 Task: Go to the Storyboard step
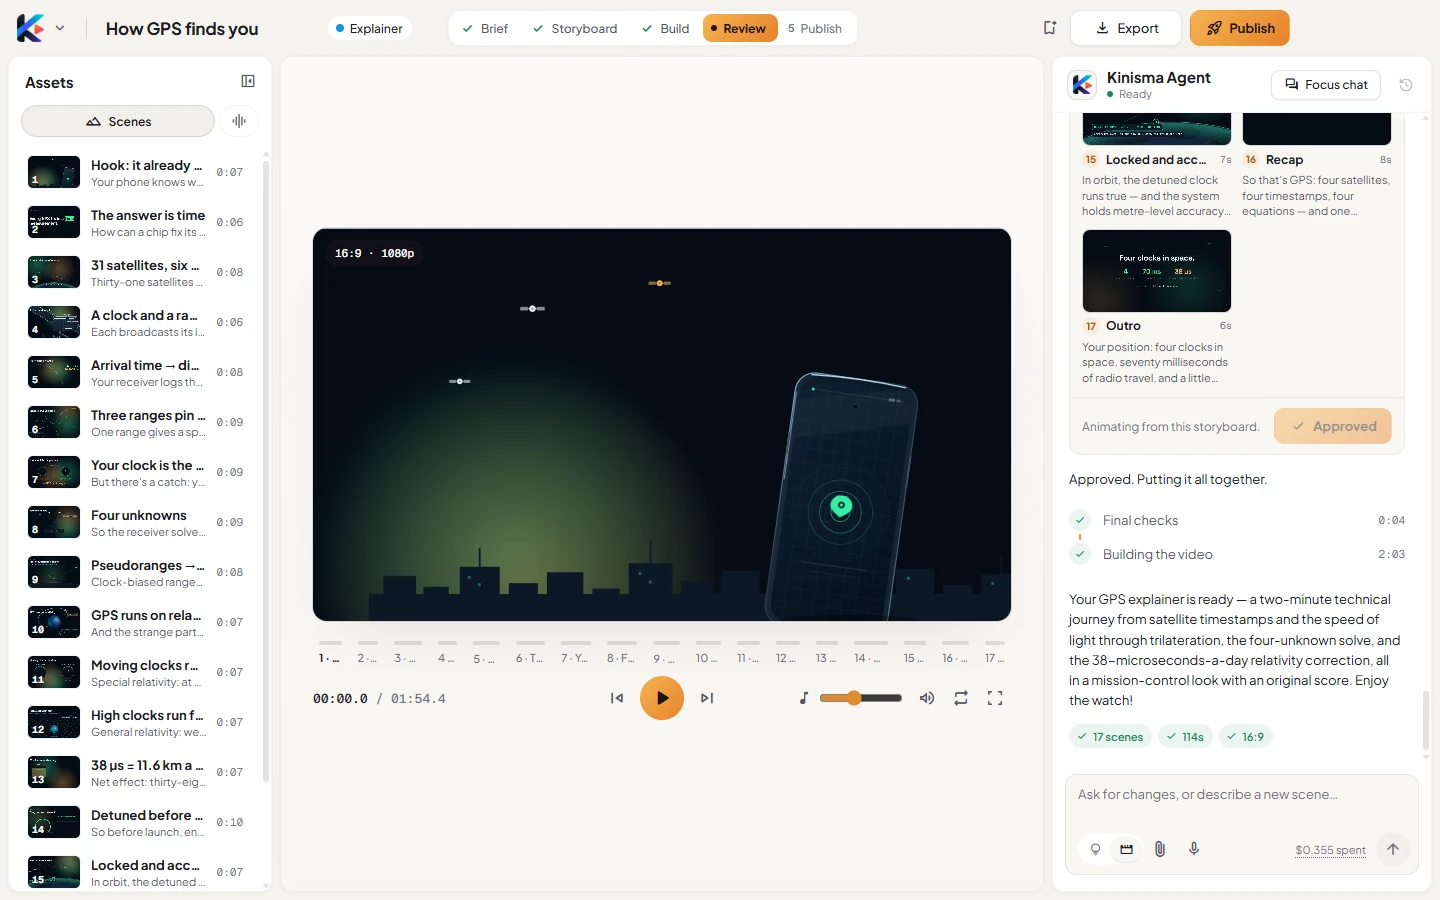click(x=575, y=28)
